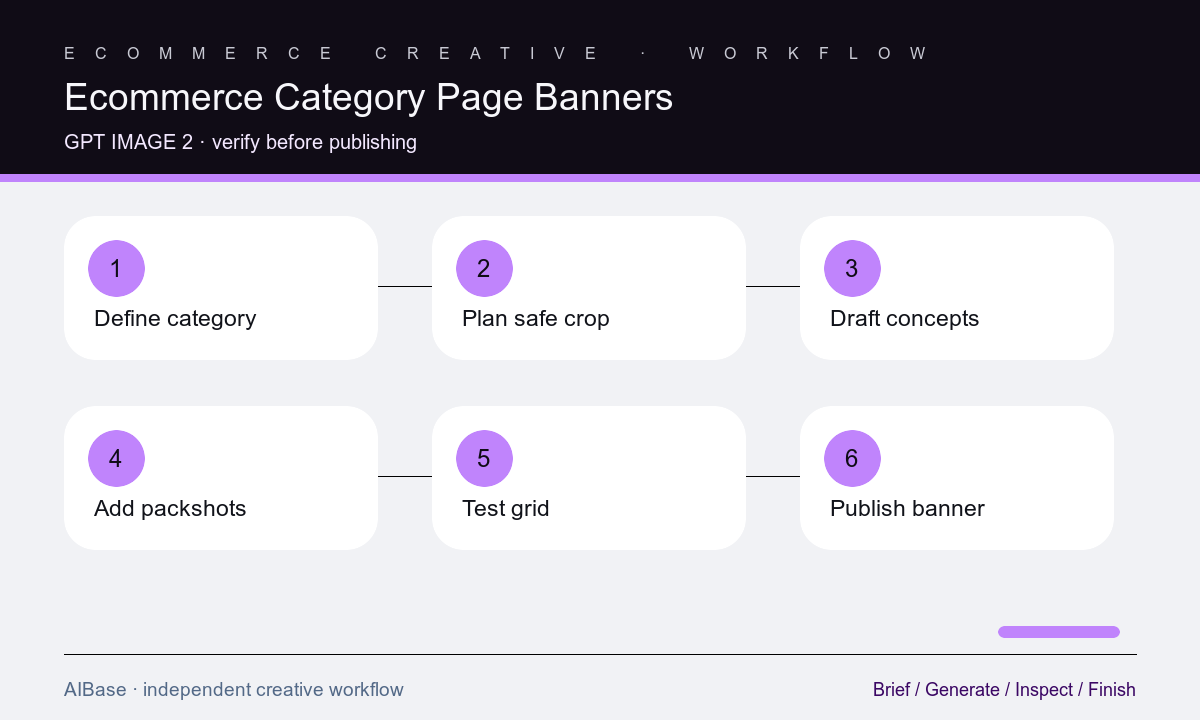Click the 'Ecommerce Category Page Banners' title
Viewport: 1200px width, 720px height.
(368, 98)
